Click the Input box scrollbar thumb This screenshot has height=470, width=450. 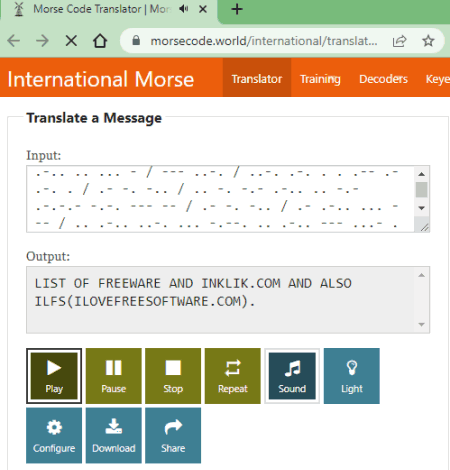point(421,190)
